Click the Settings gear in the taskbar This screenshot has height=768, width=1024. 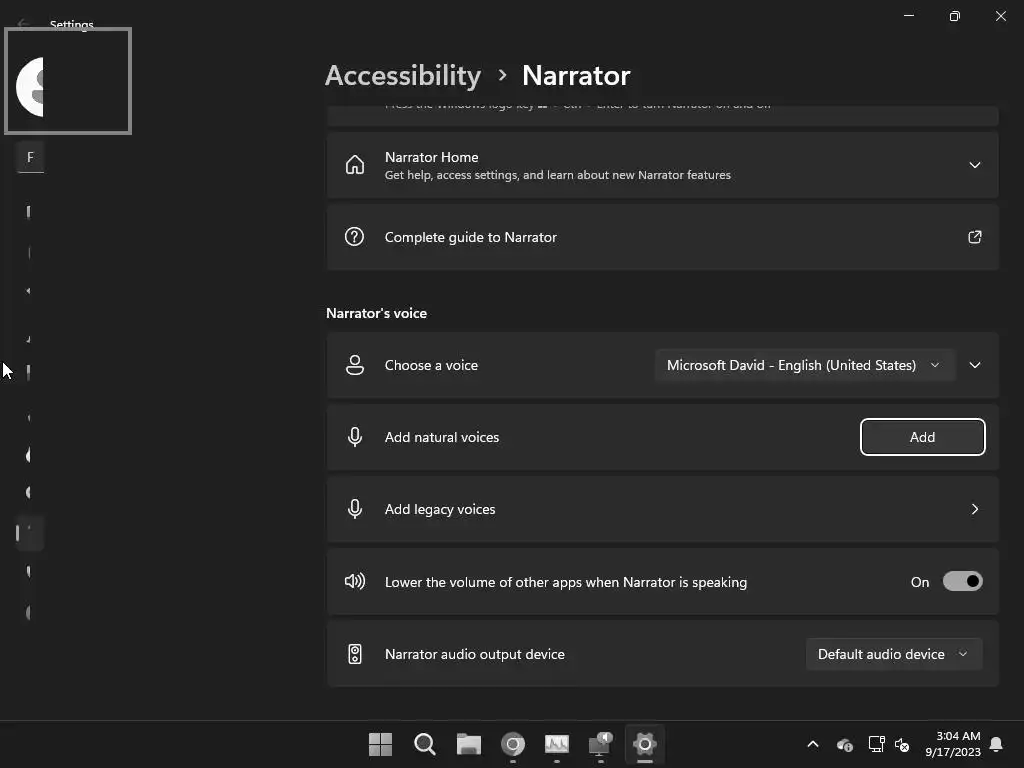(645, 744)
